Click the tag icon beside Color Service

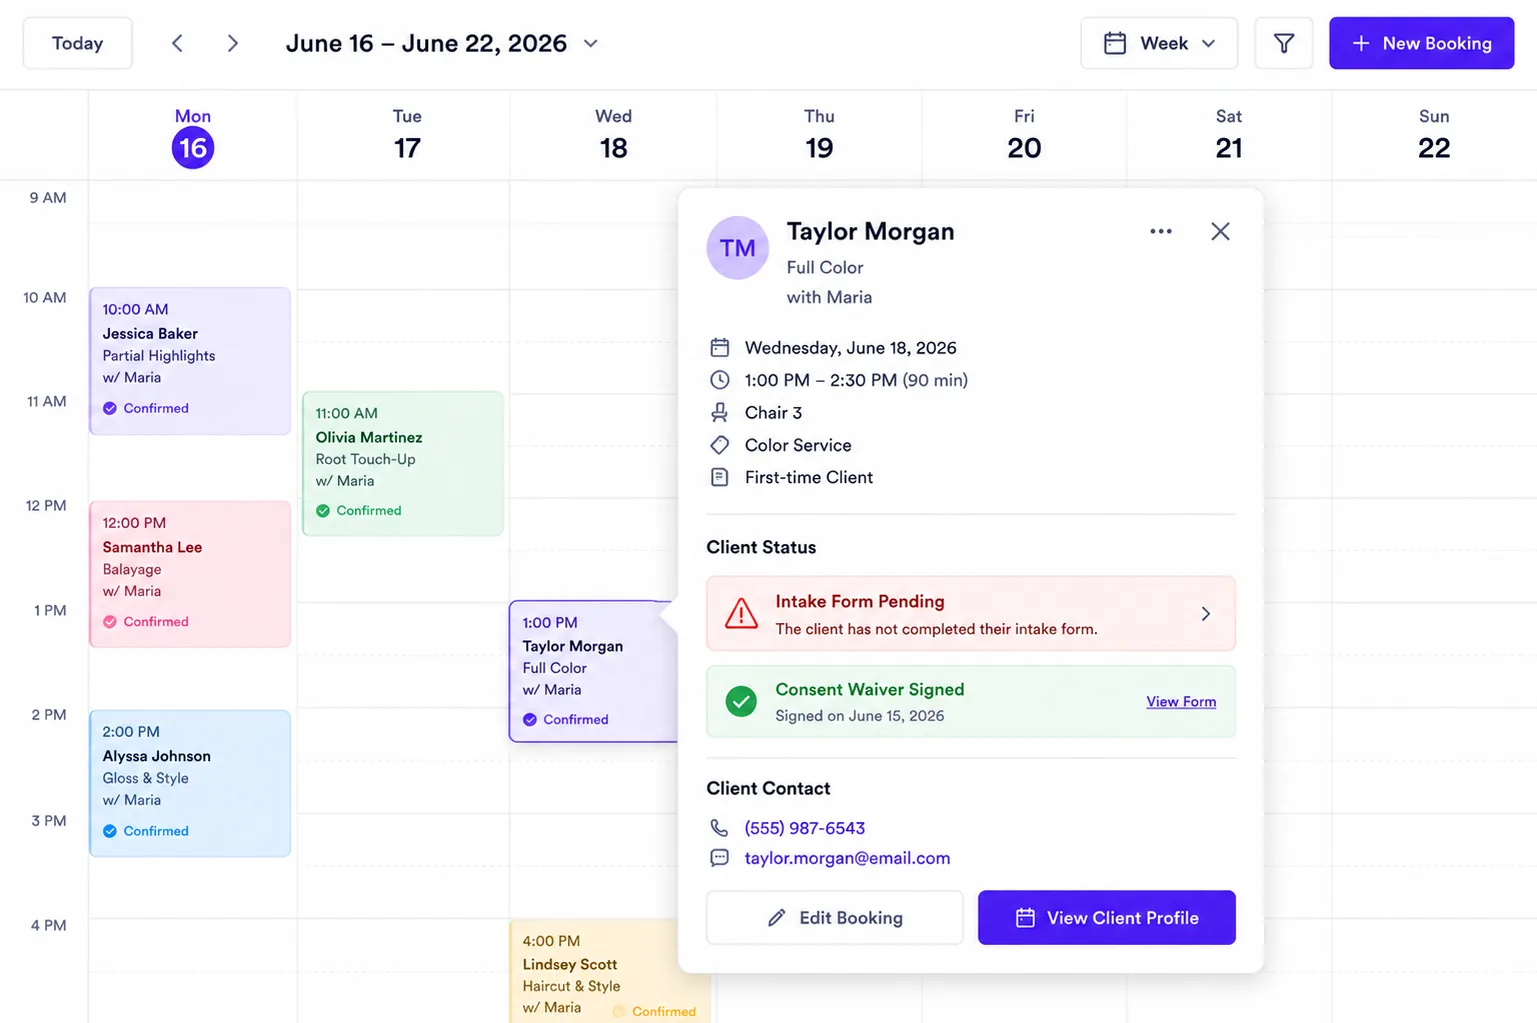[720, 445]
